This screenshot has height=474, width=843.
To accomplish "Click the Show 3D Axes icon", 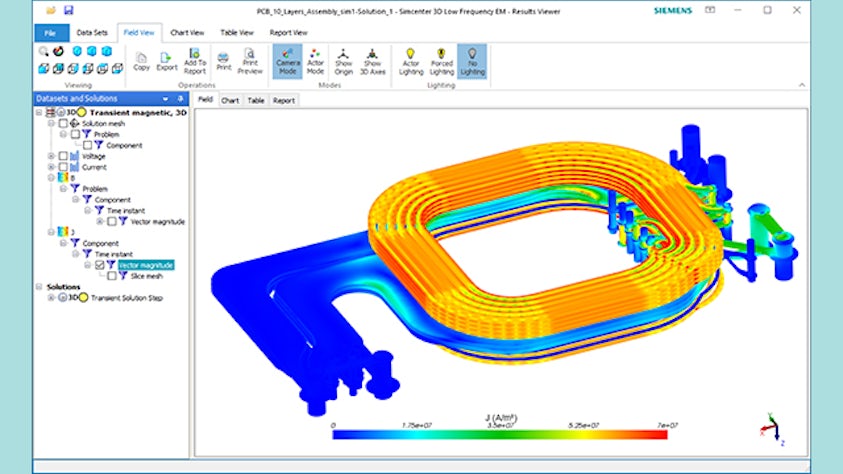I will [x=372, y=61].
